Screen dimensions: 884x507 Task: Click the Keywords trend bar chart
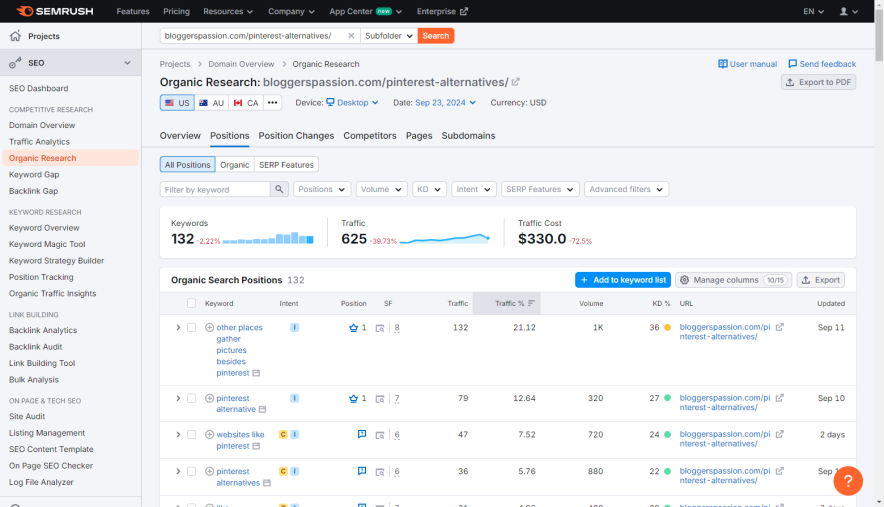(268, 238)
